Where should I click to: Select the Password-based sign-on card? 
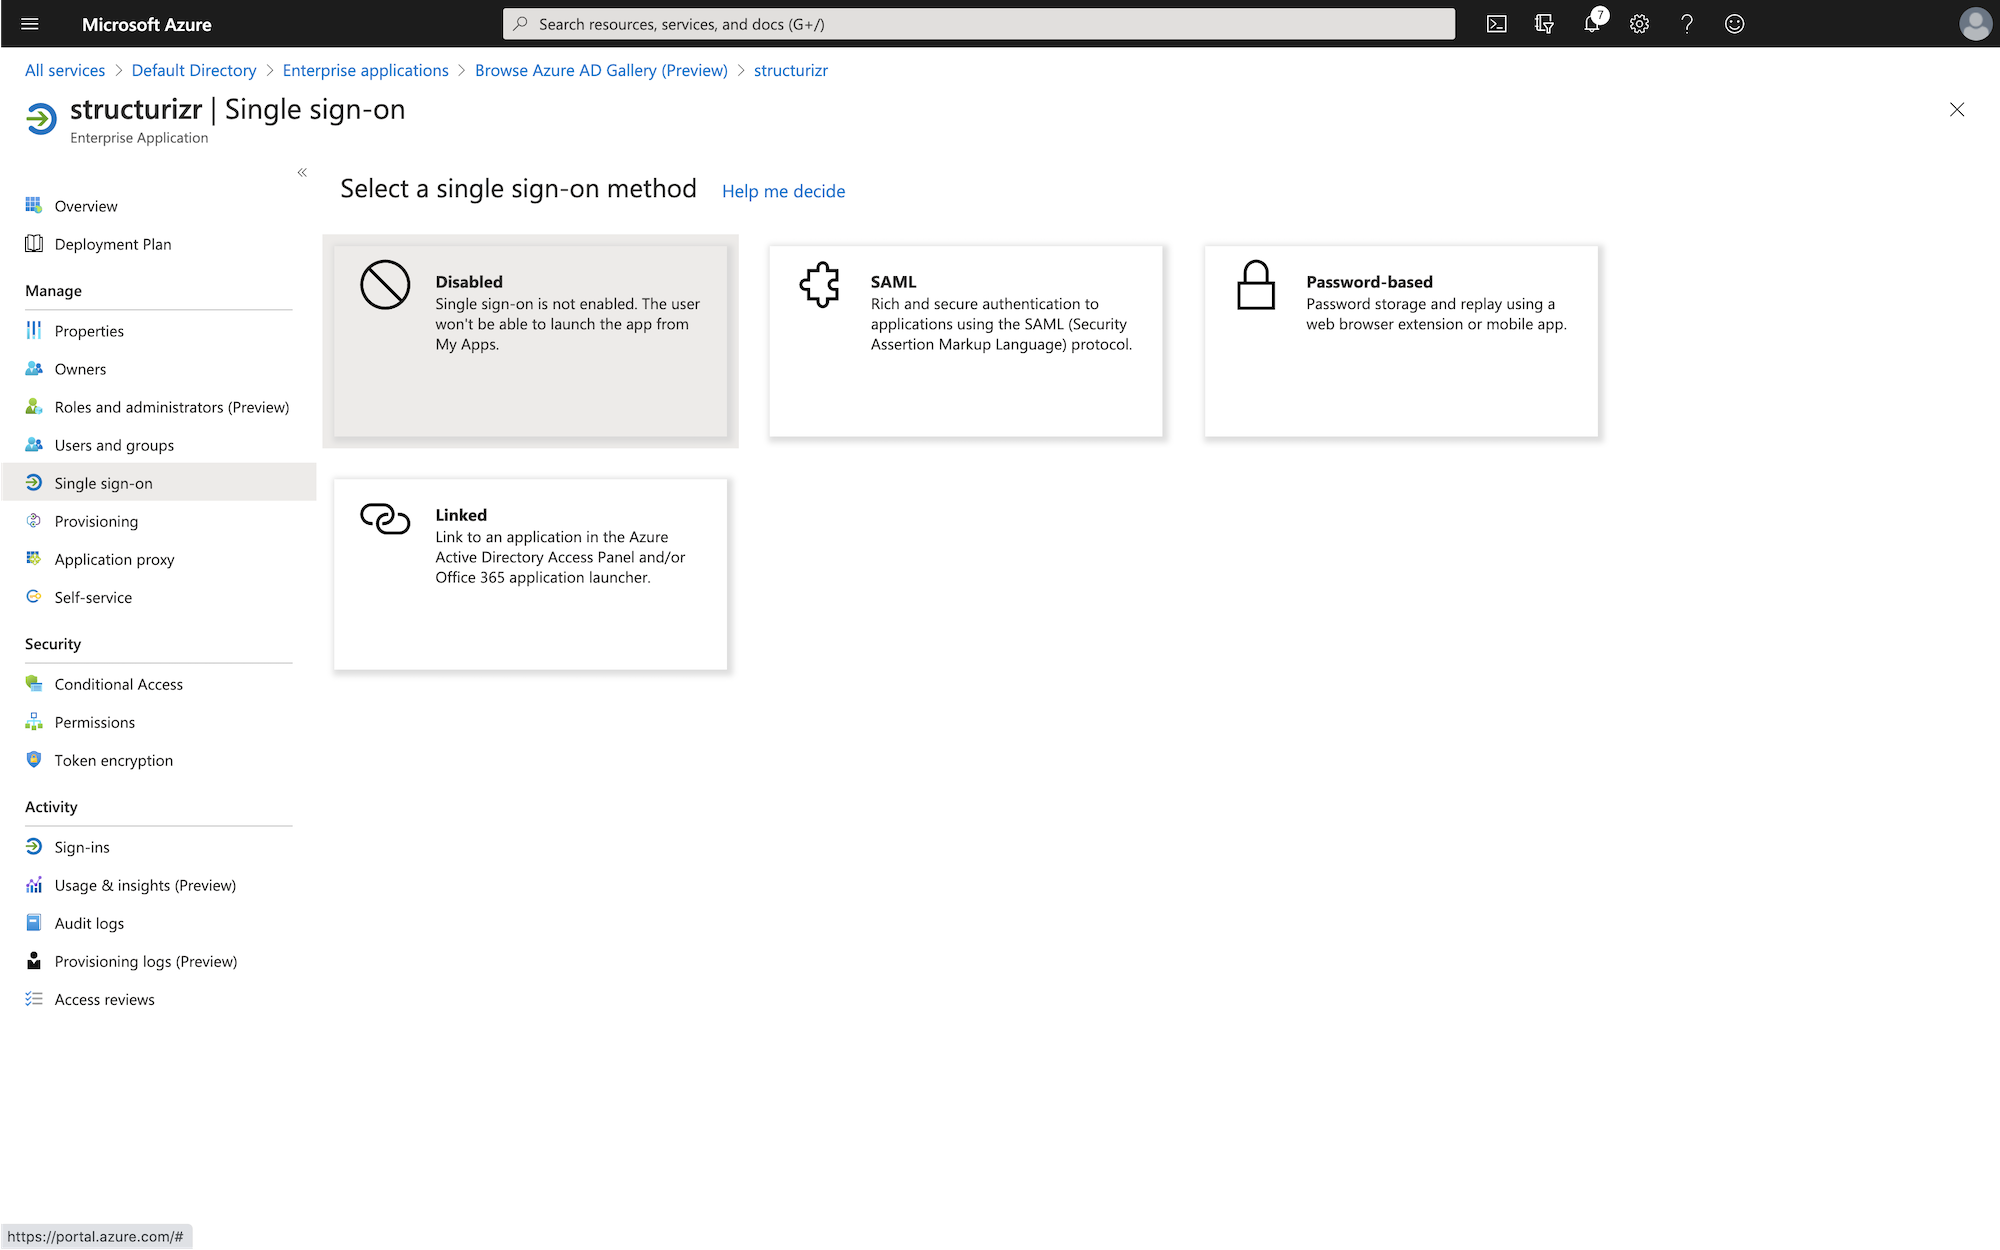click(1401, 341)
